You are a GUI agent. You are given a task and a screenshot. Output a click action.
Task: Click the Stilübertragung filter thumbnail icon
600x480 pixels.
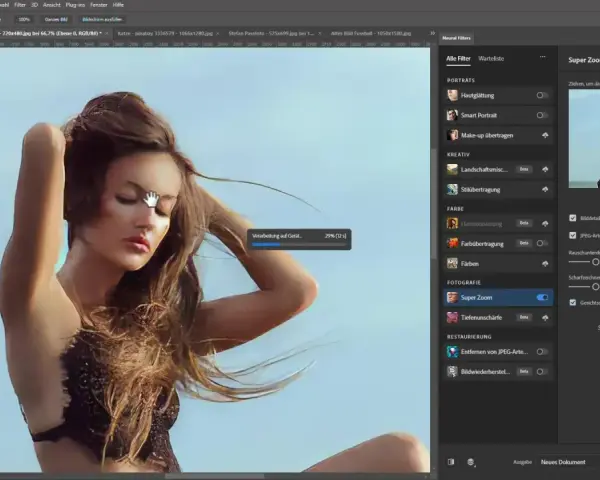(452, 189)
